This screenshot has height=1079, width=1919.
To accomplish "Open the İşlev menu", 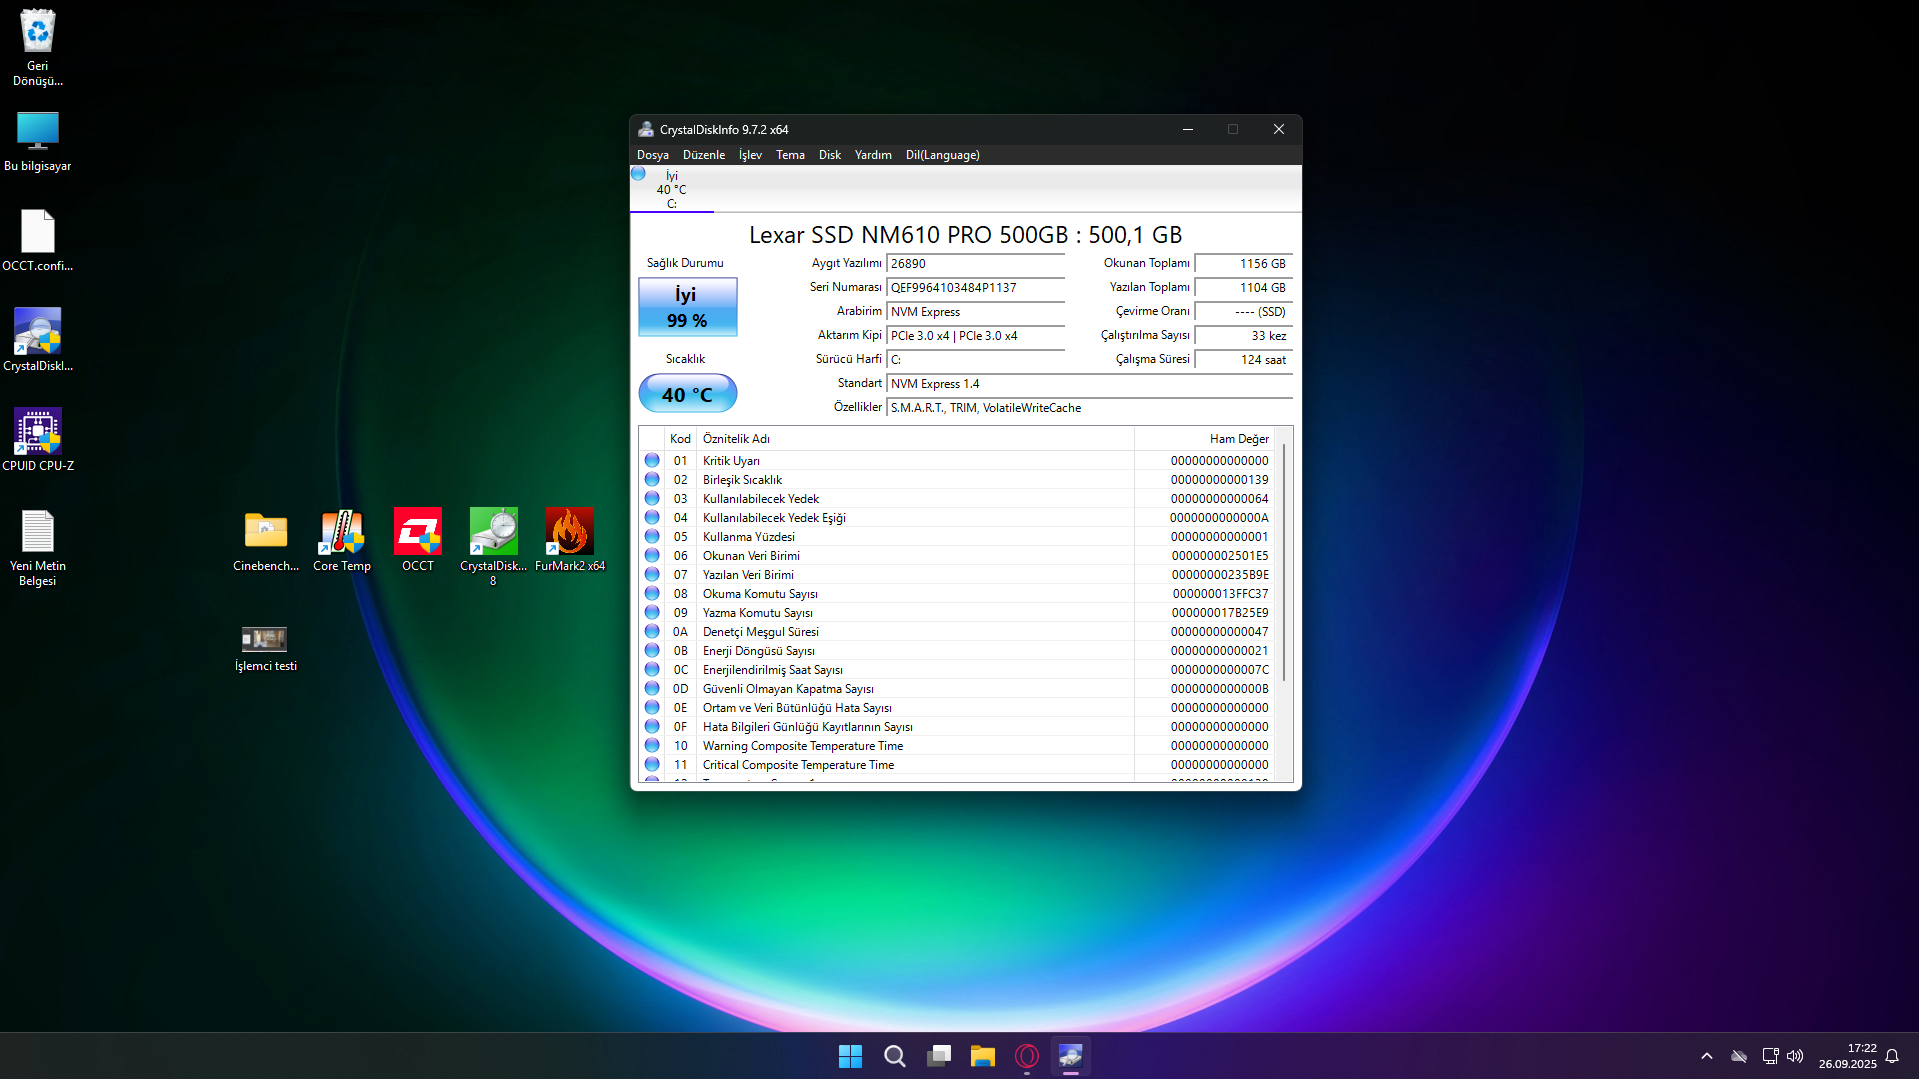I will [x=750, y=155].
